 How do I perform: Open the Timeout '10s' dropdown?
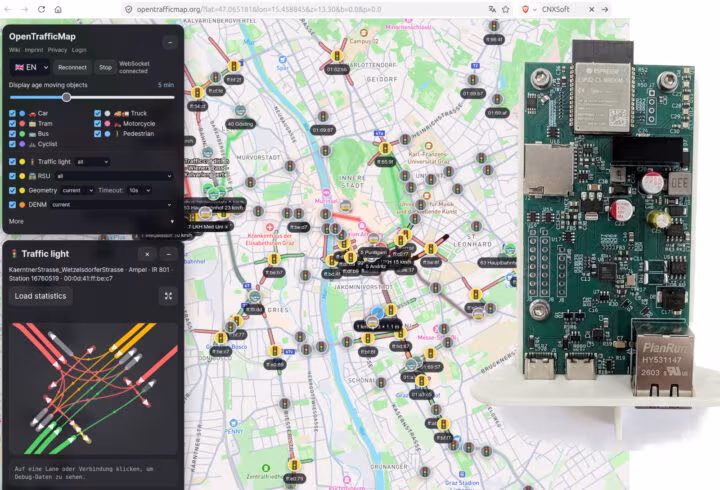coord(140,190)
